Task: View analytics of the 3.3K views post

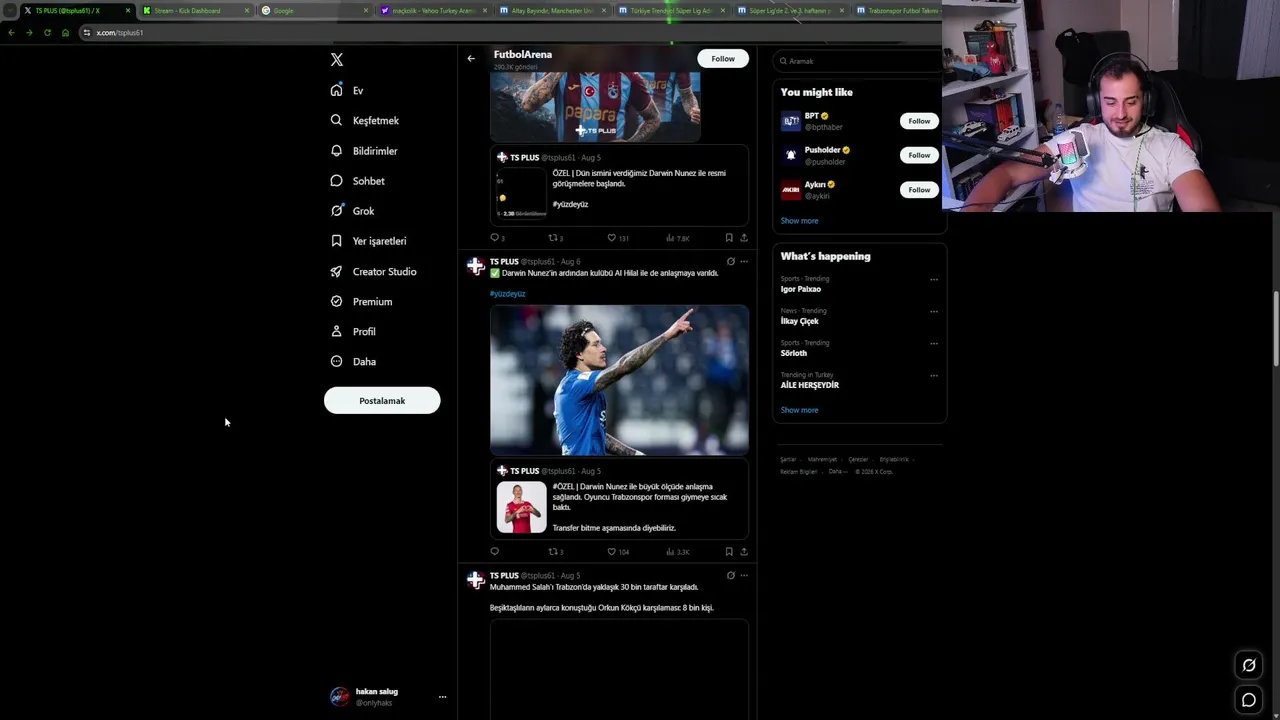Action: click(x=670, y=551)
